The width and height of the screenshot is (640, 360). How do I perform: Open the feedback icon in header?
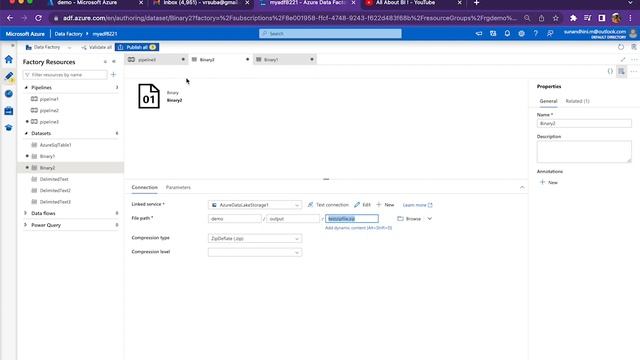[x=550, y=33]
